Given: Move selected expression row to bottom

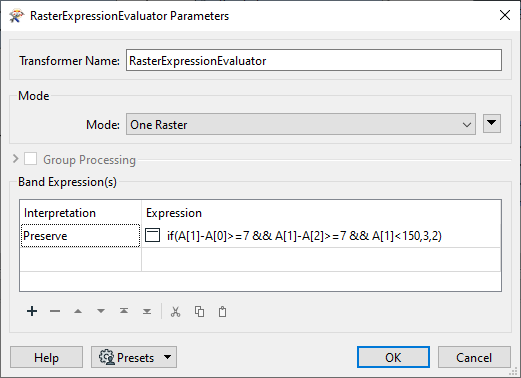Looking at the screenshot, I should pyautogui.click(x=147, y=311).
